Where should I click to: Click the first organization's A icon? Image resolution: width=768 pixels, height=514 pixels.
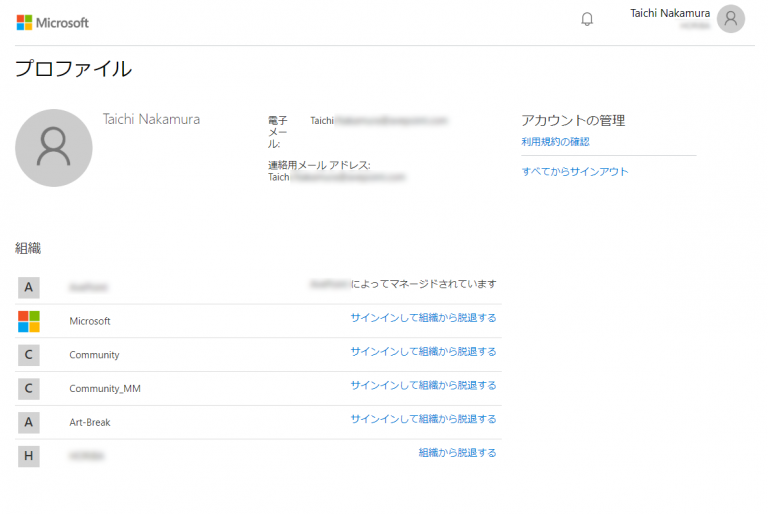point(29,287)
